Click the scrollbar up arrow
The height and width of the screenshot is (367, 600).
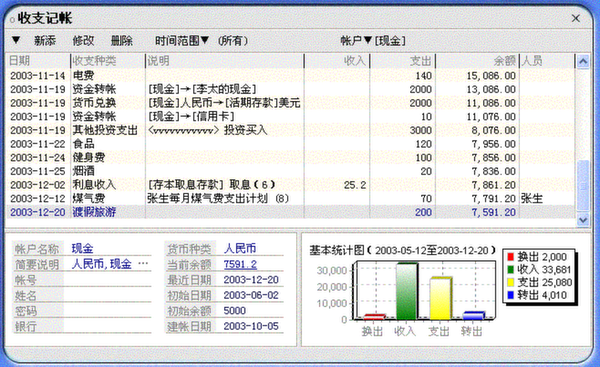pos(583,61)
